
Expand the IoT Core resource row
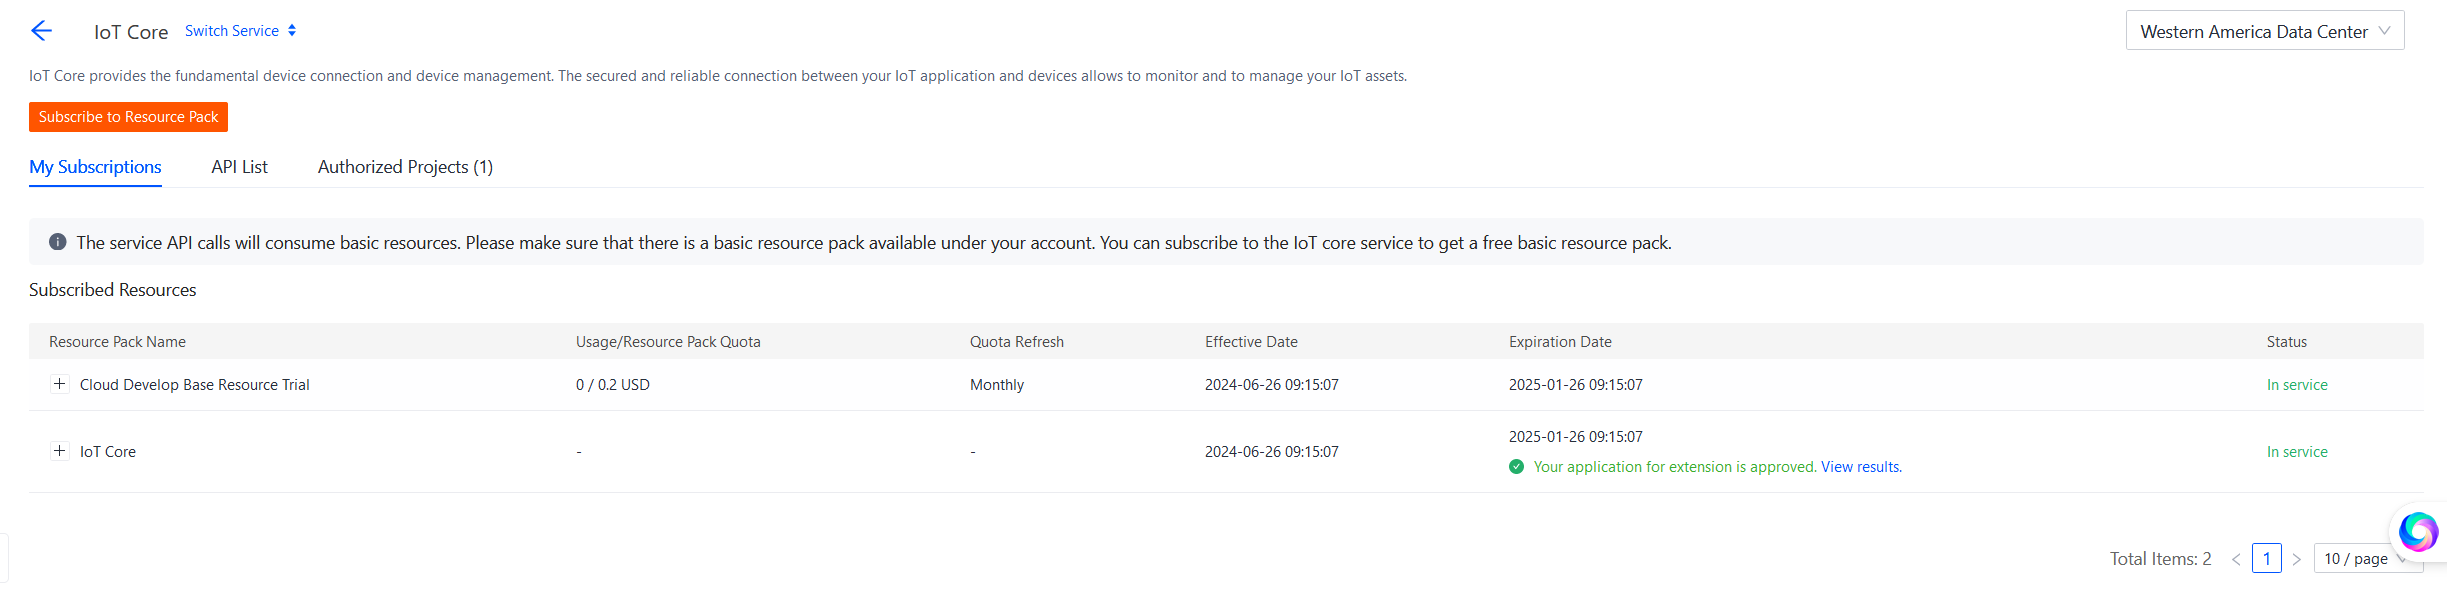[60, 451]
